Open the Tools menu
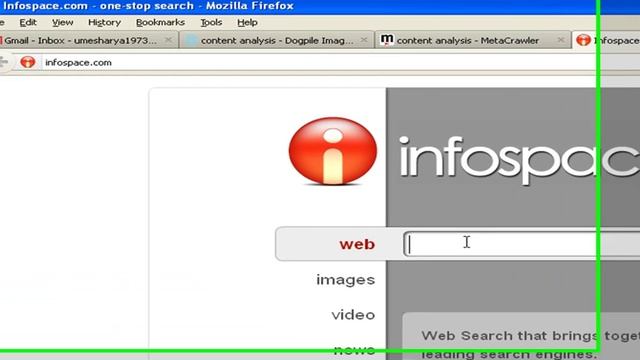The image size is (640, 360). [x=211, y=22]
